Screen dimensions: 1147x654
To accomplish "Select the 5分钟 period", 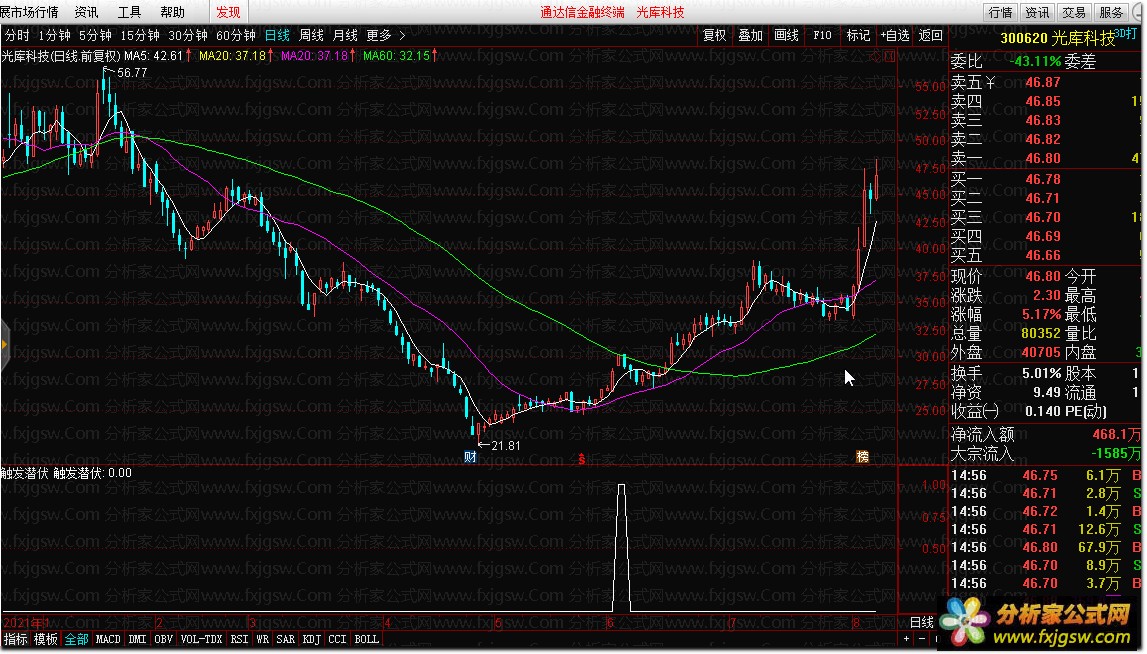I will tap(95, 35).
